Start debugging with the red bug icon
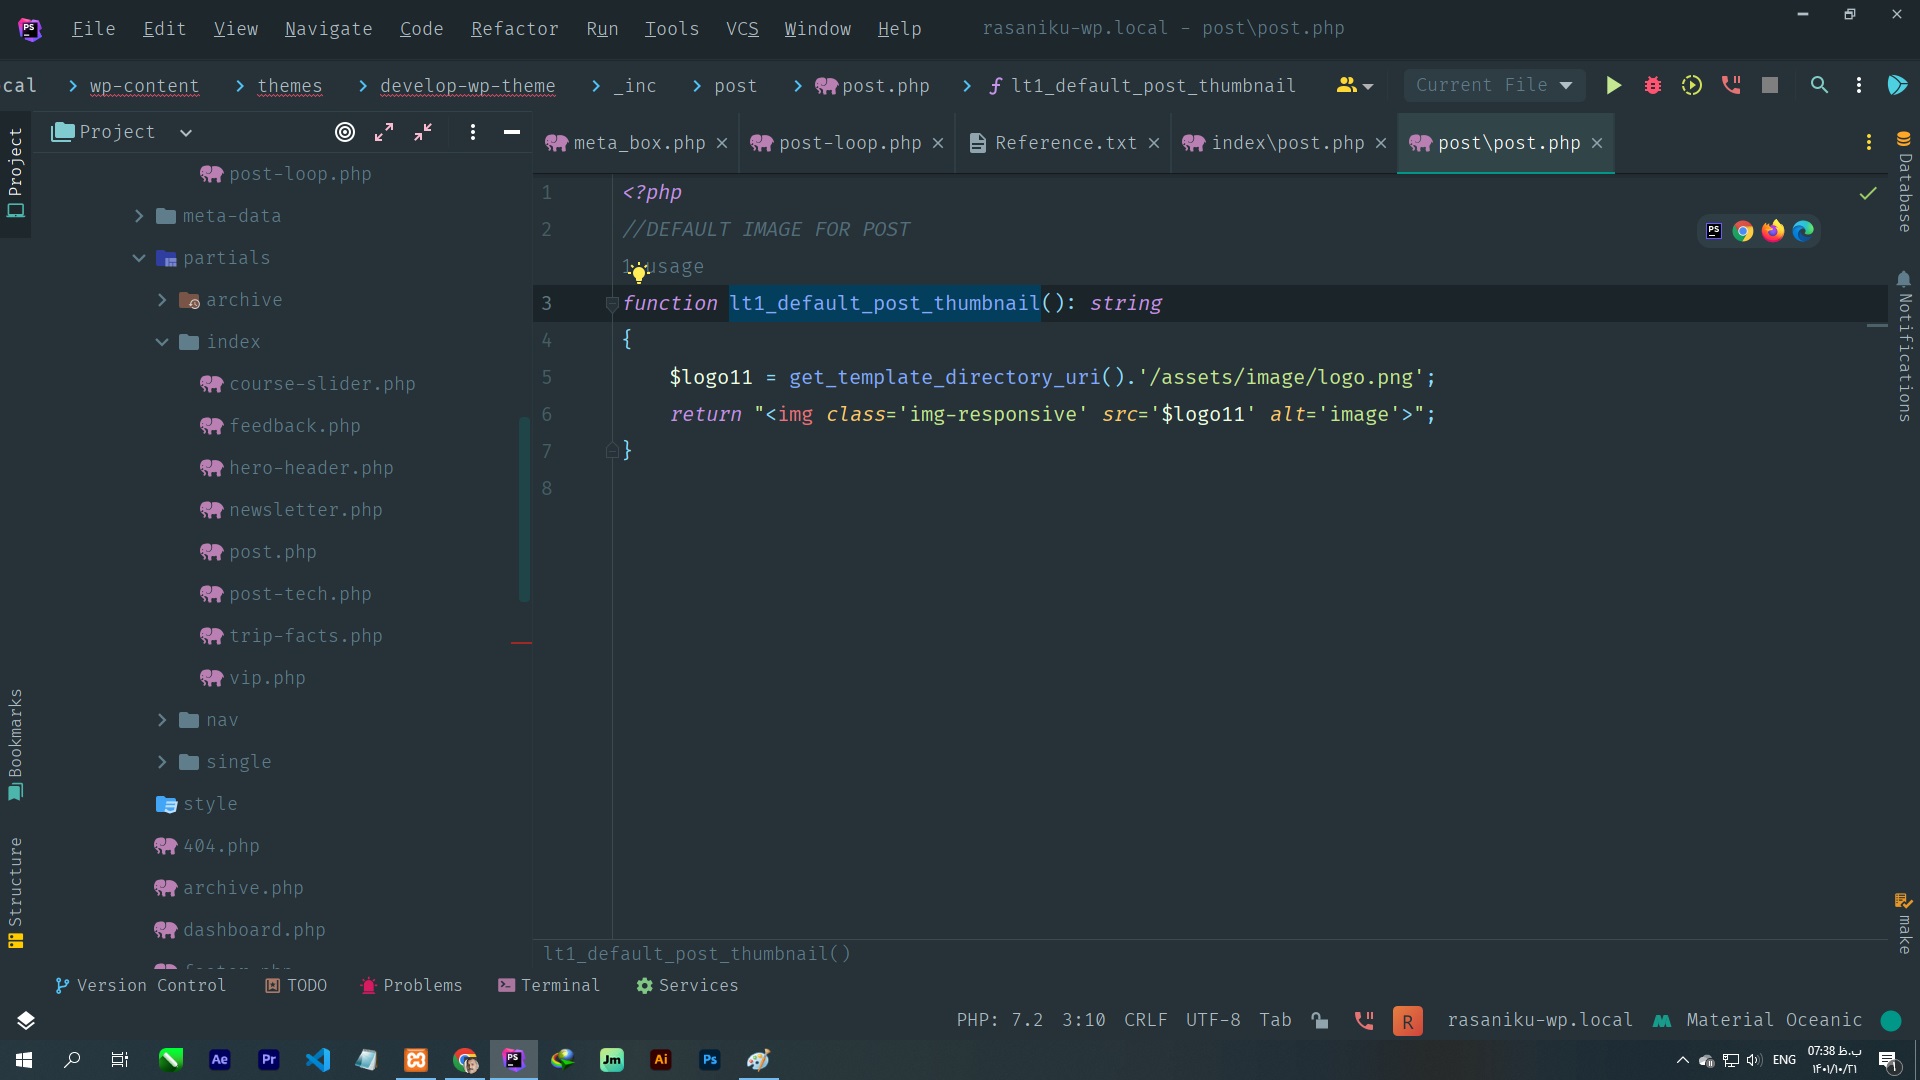Viewport: 1920px width, 1080px height. tap(1652, 86)
